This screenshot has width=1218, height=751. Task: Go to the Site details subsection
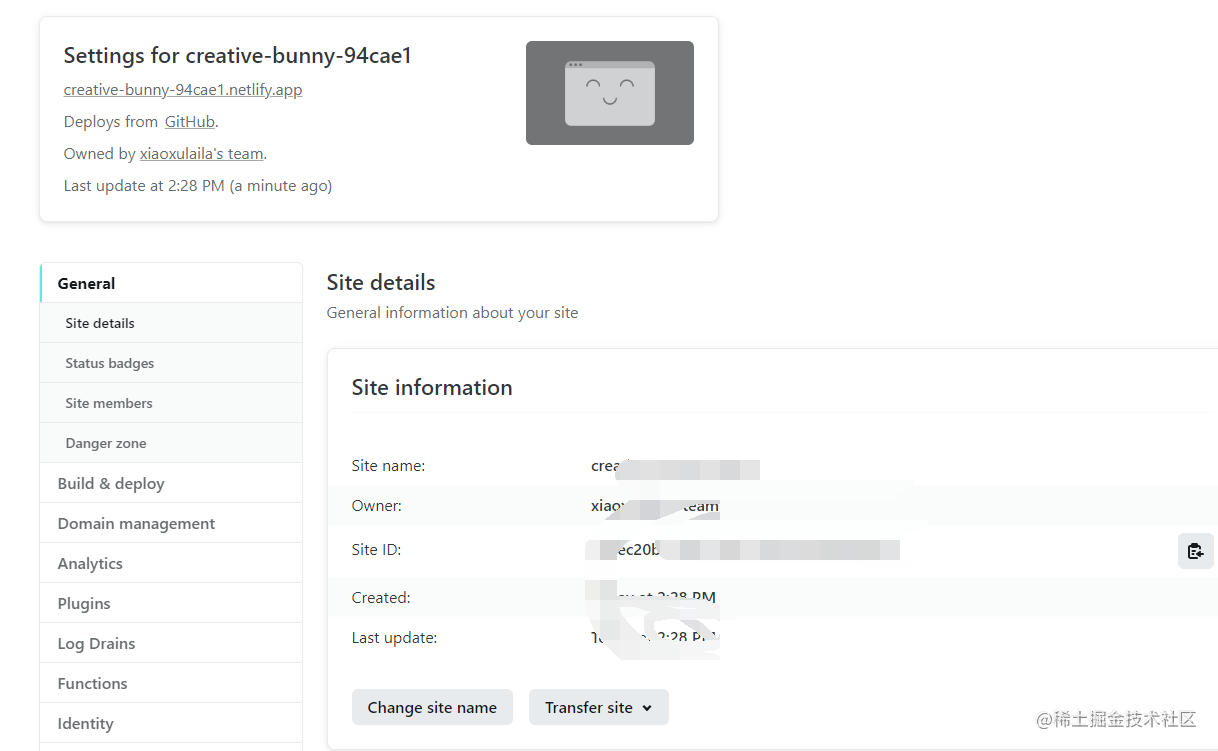click(171, 323)
